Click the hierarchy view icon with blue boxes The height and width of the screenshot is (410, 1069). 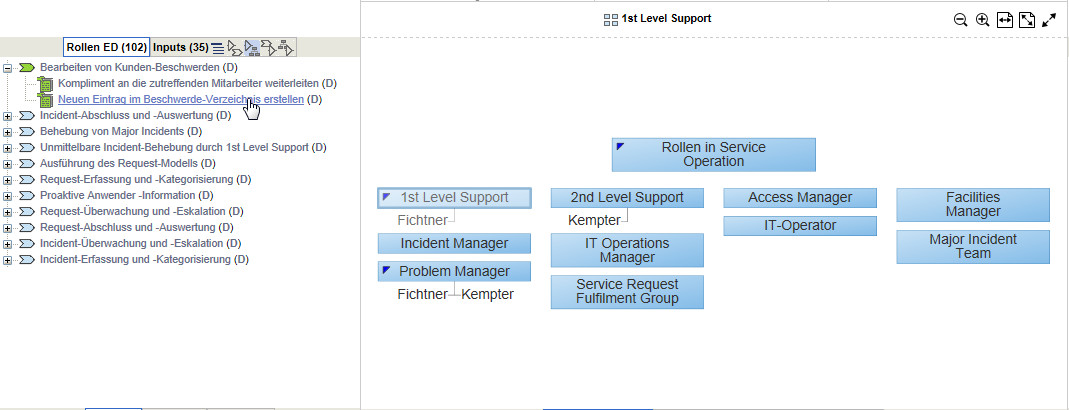(x=252, y=48)
